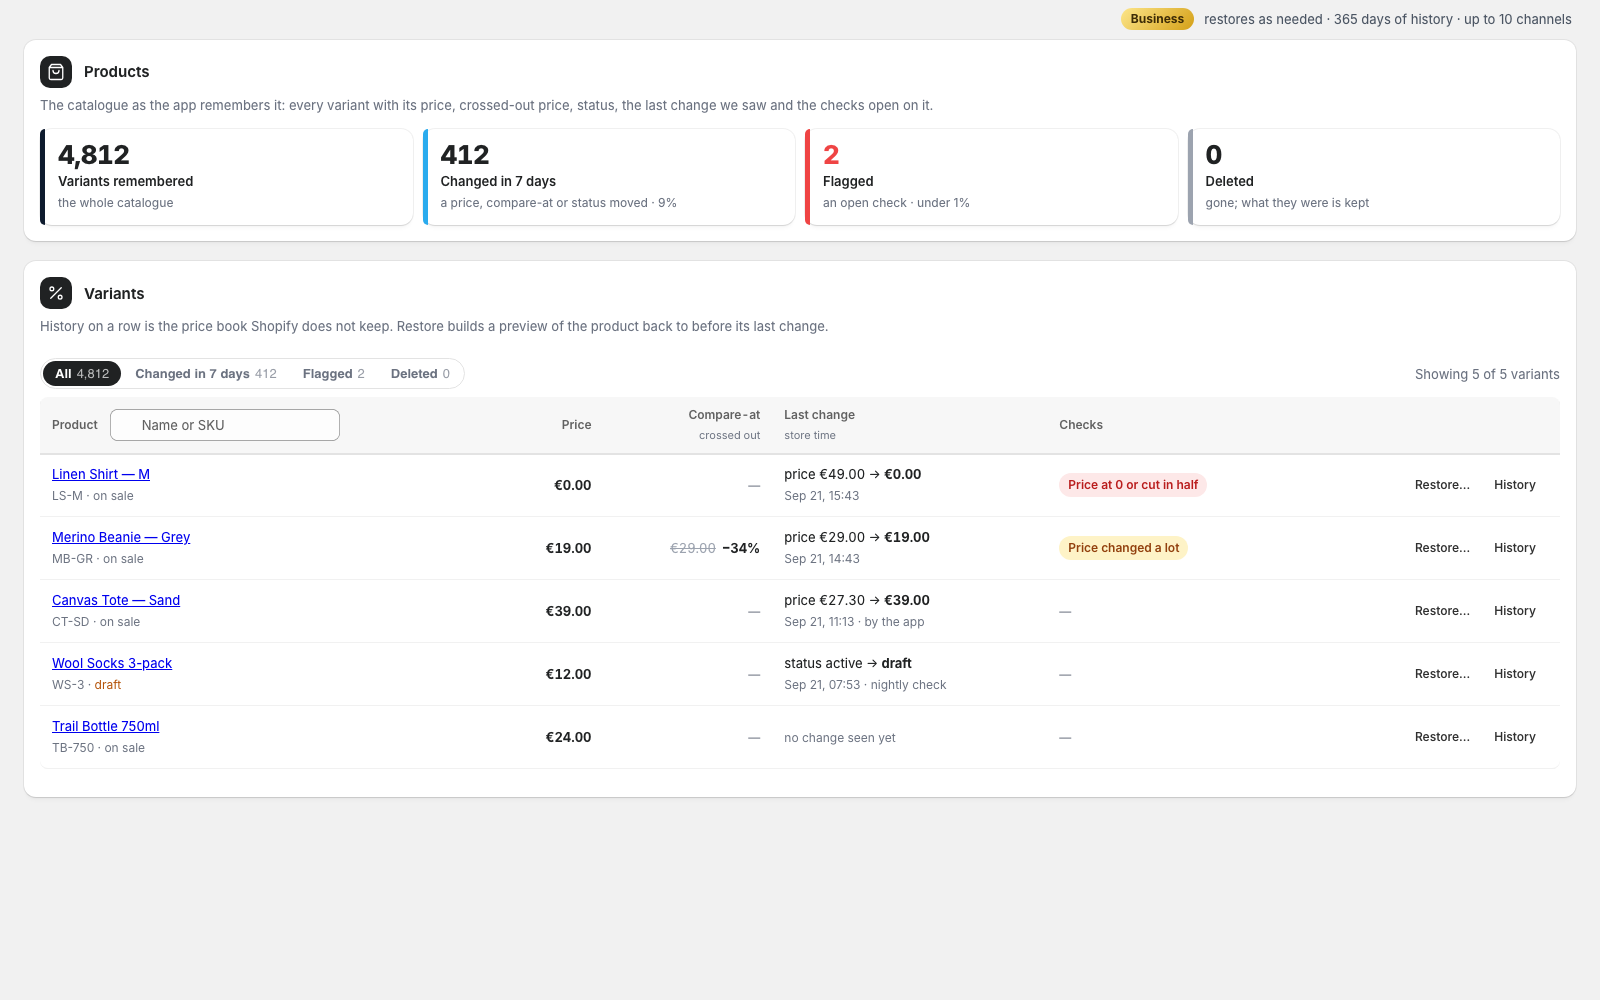The width and height of the screenshot is (1600, 1000).
Task: Show the Deleted 0 filter tab
Action: click(x=420, y=374)
